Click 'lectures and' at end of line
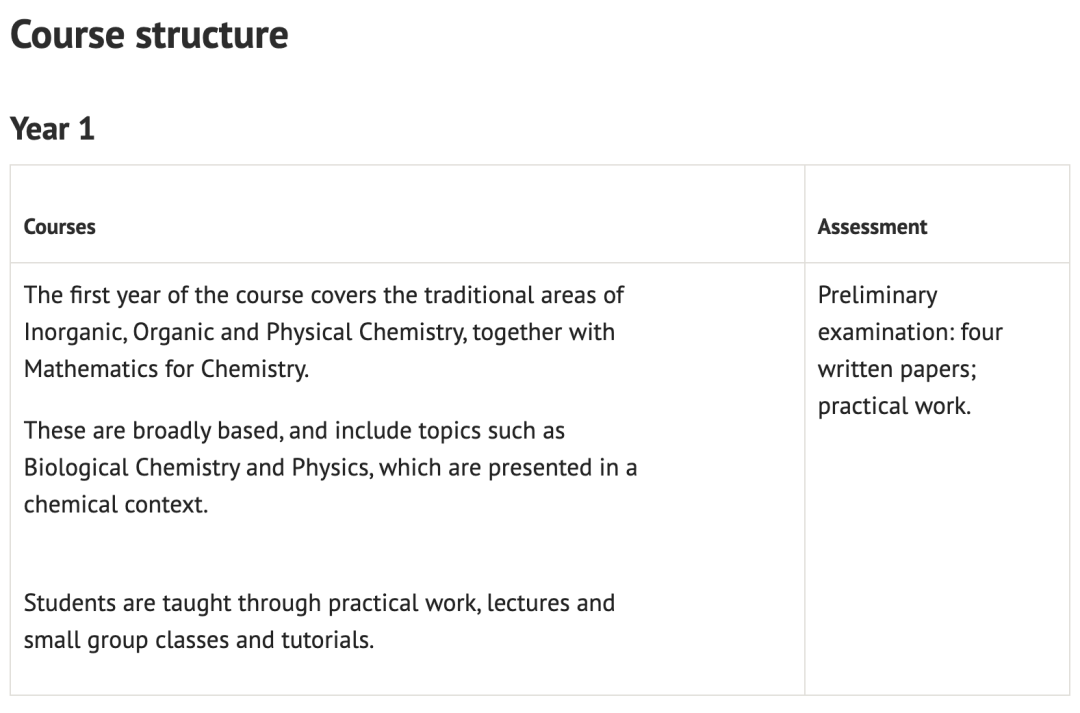Viewport: 1080px width, 713px height. (551, 603)
